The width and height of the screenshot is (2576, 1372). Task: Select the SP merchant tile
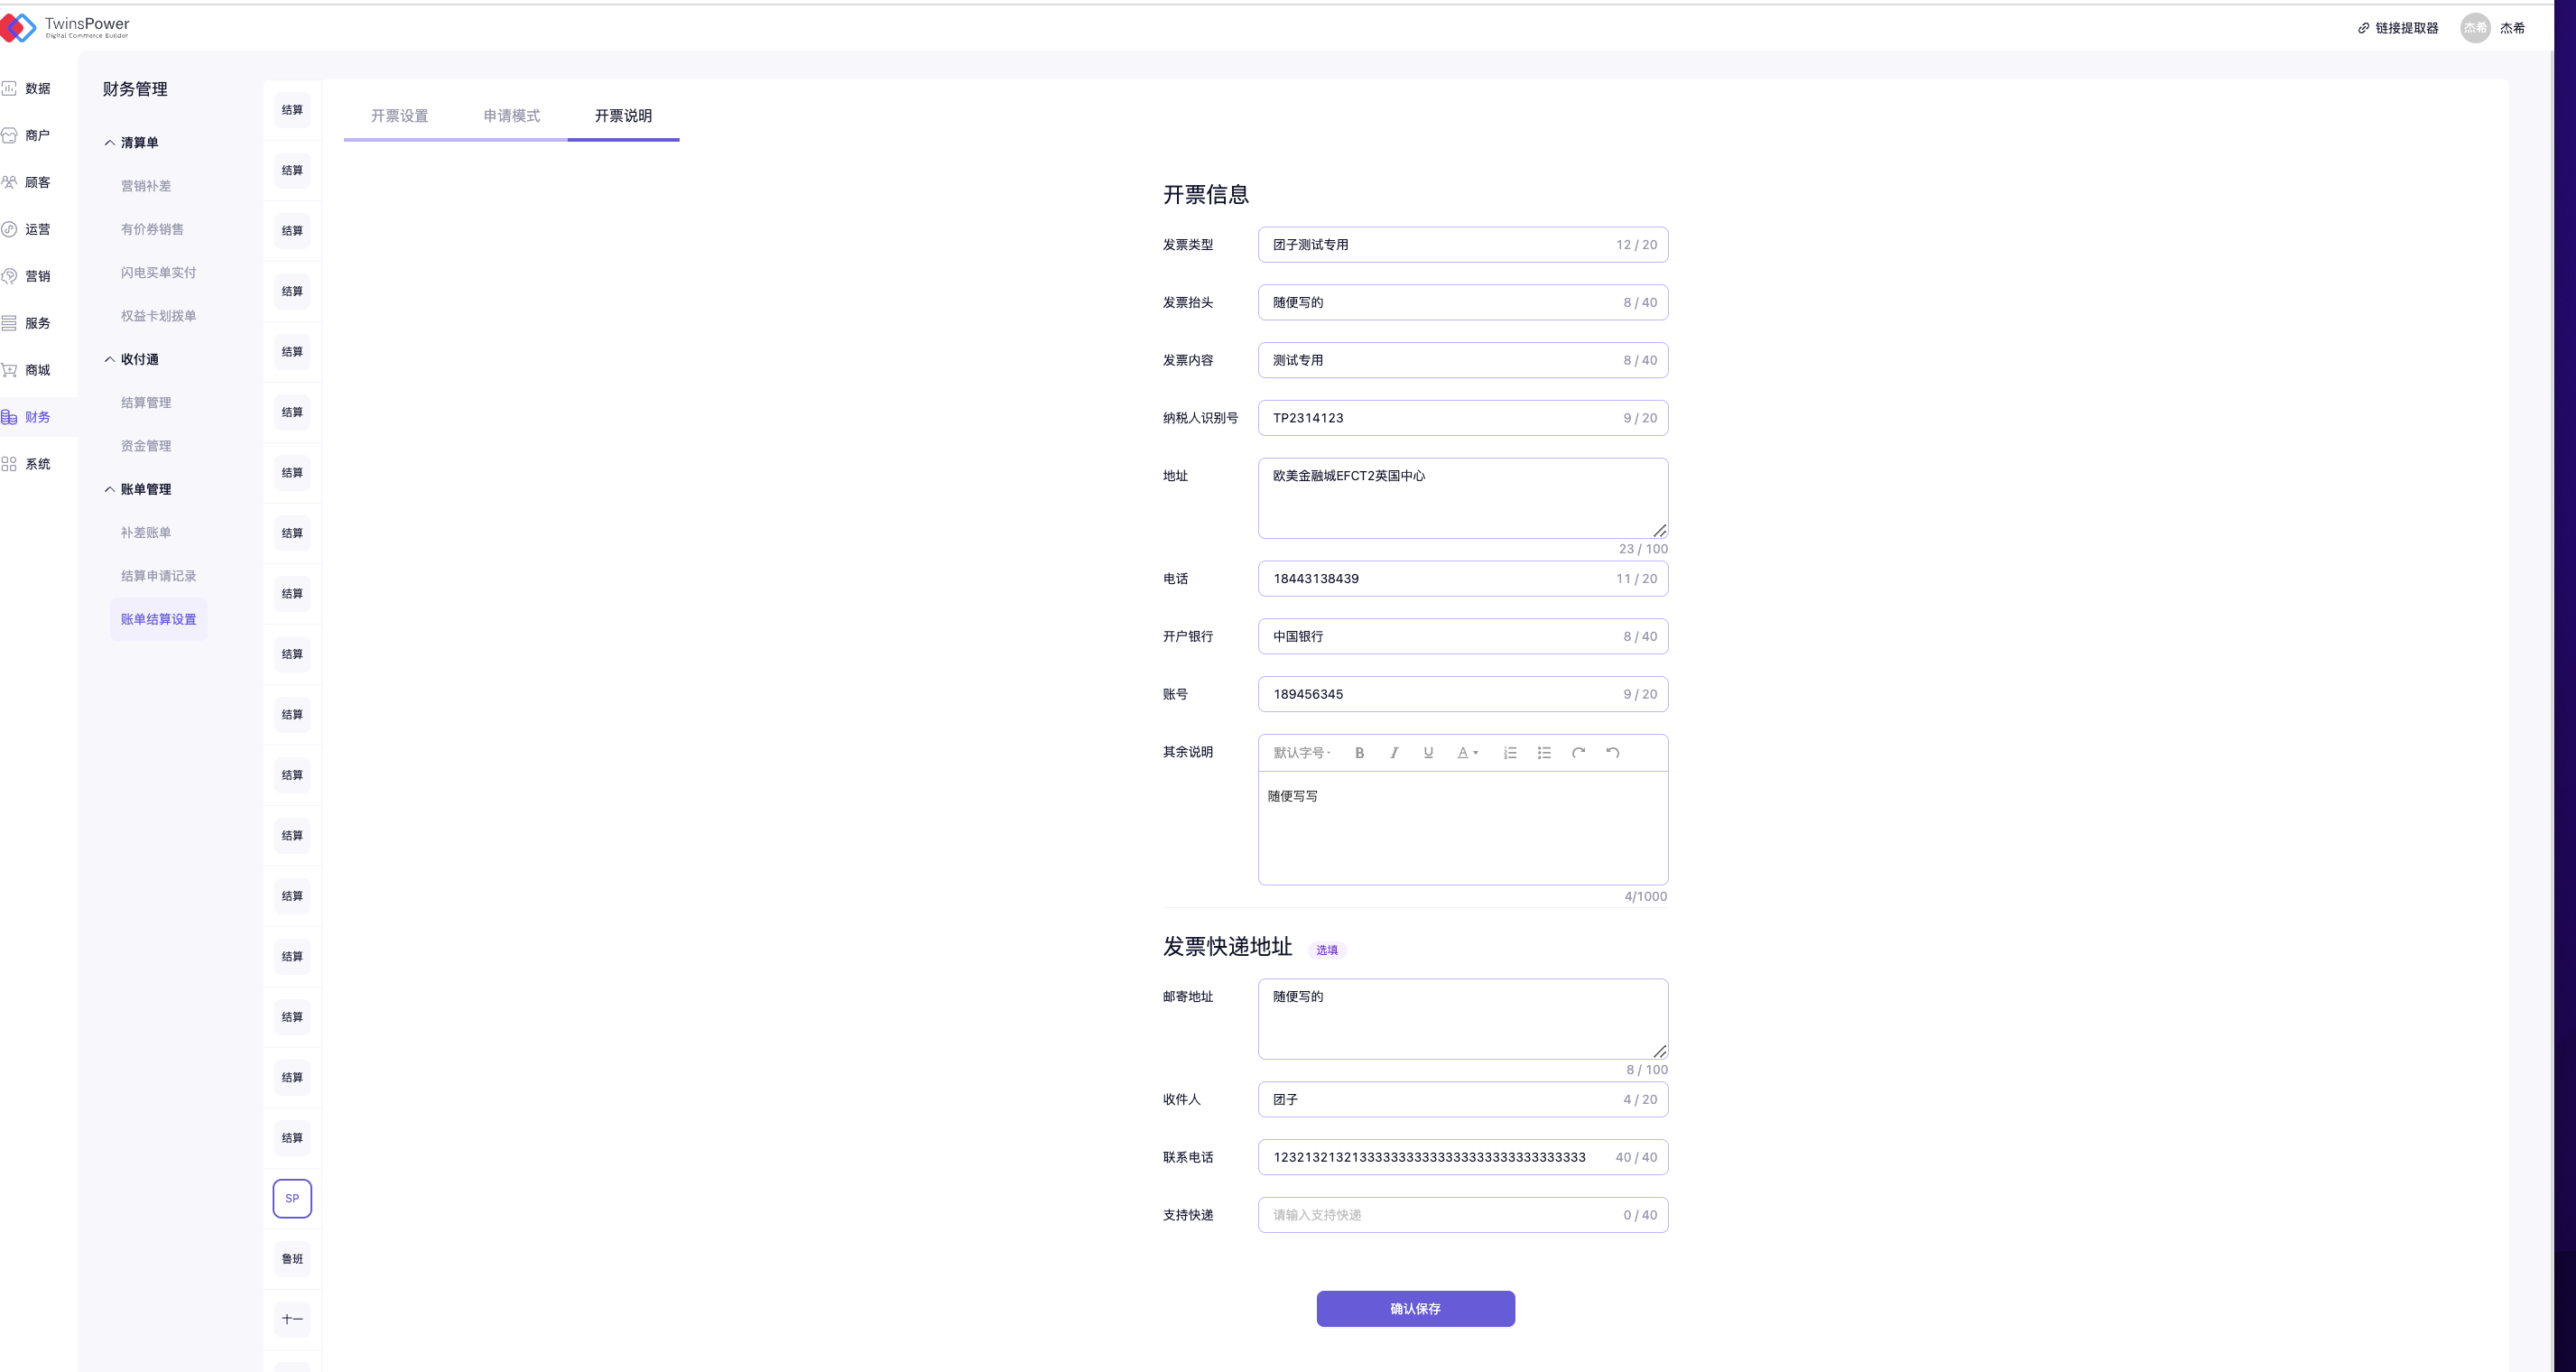pos(292,1198)
